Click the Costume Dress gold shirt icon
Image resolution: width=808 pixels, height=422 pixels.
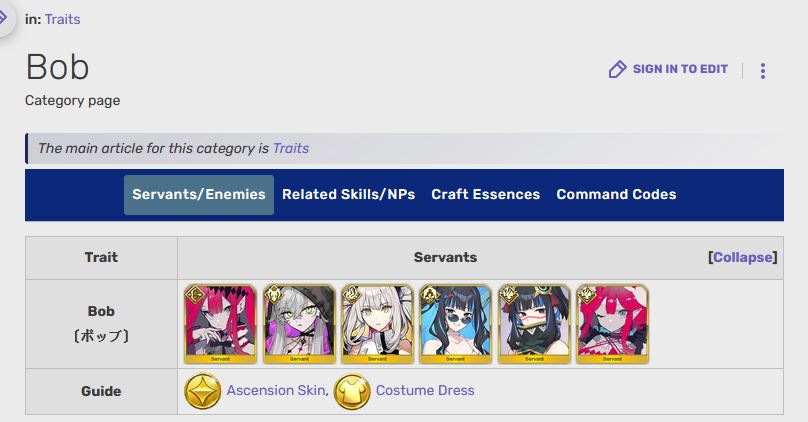coord(352,391)
